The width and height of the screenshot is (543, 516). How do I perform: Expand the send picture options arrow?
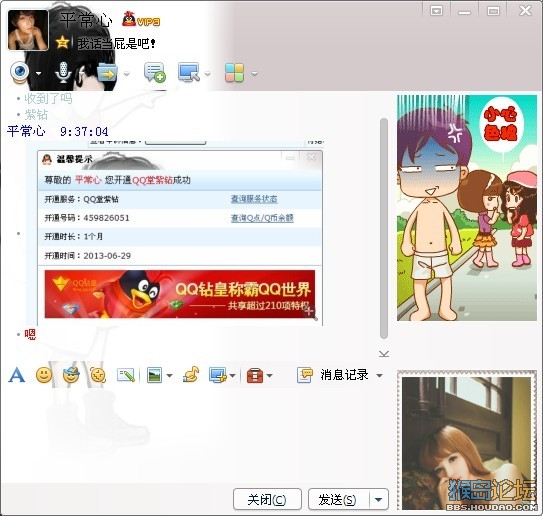click(169, 375)
